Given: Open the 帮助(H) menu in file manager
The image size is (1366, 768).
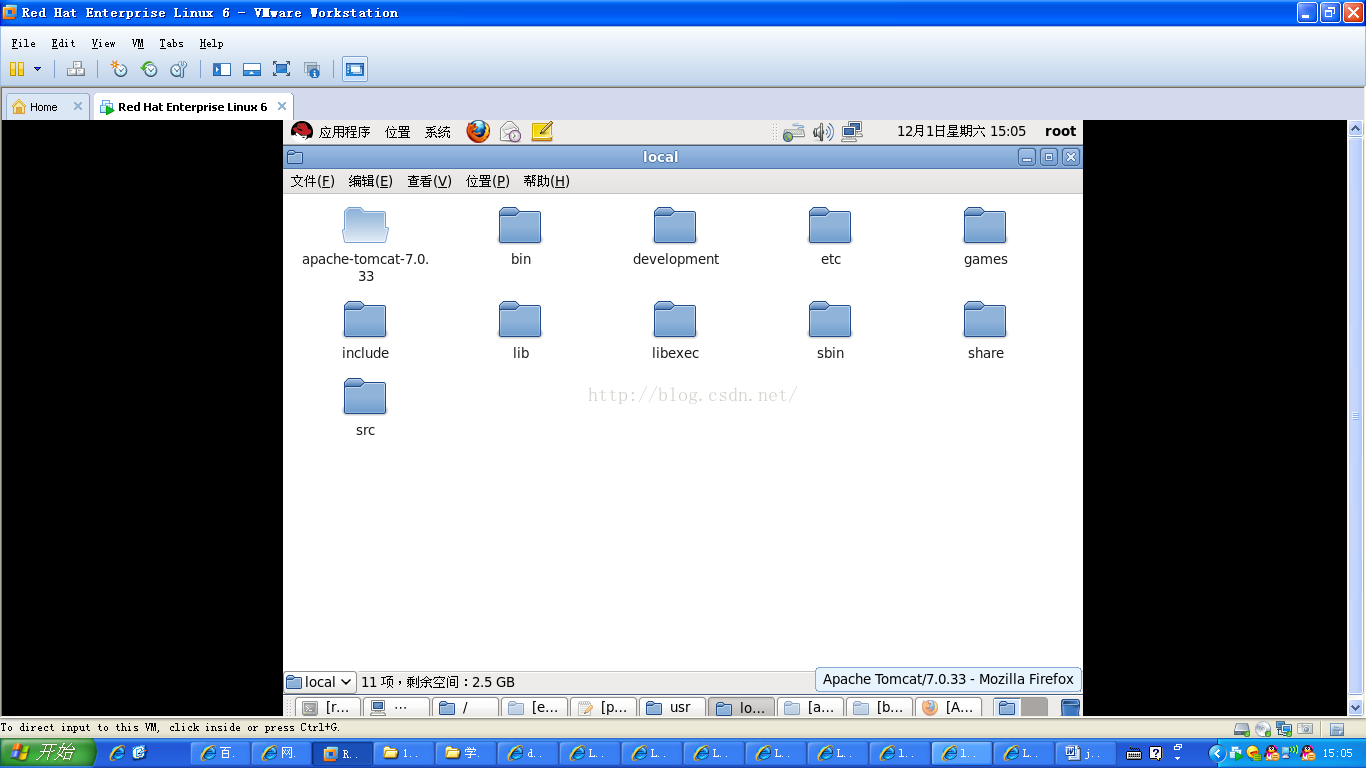Looking at the screenshot, I should tap(546, 181).
